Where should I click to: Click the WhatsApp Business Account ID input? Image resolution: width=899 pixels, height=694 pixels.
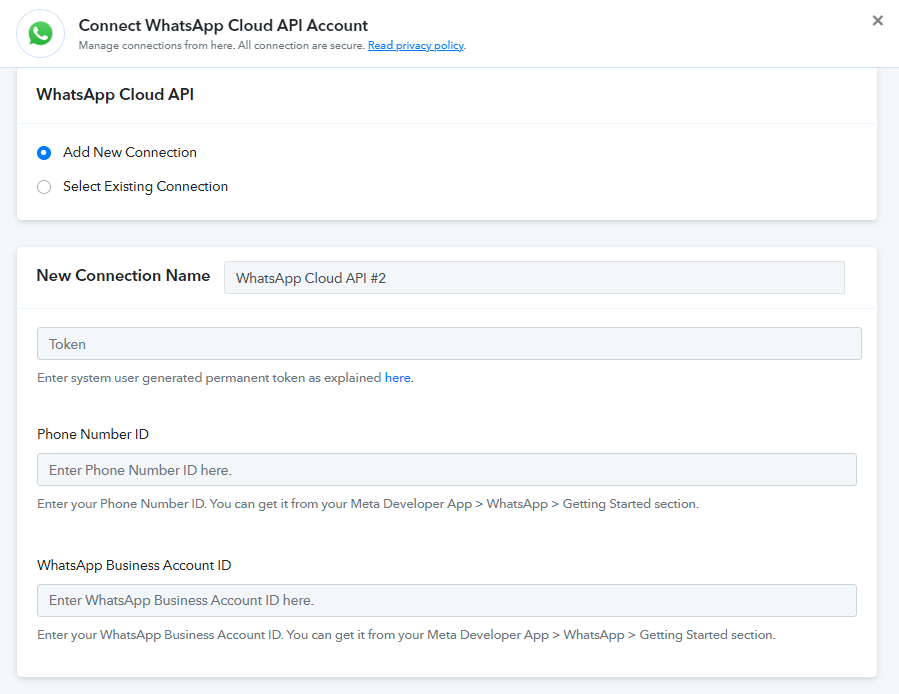coord(447,601)
